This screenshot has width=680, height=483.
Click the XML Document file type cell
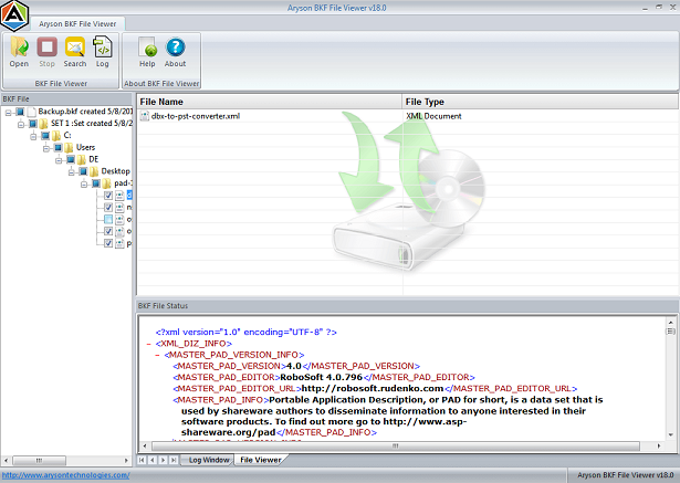(434, 116)
